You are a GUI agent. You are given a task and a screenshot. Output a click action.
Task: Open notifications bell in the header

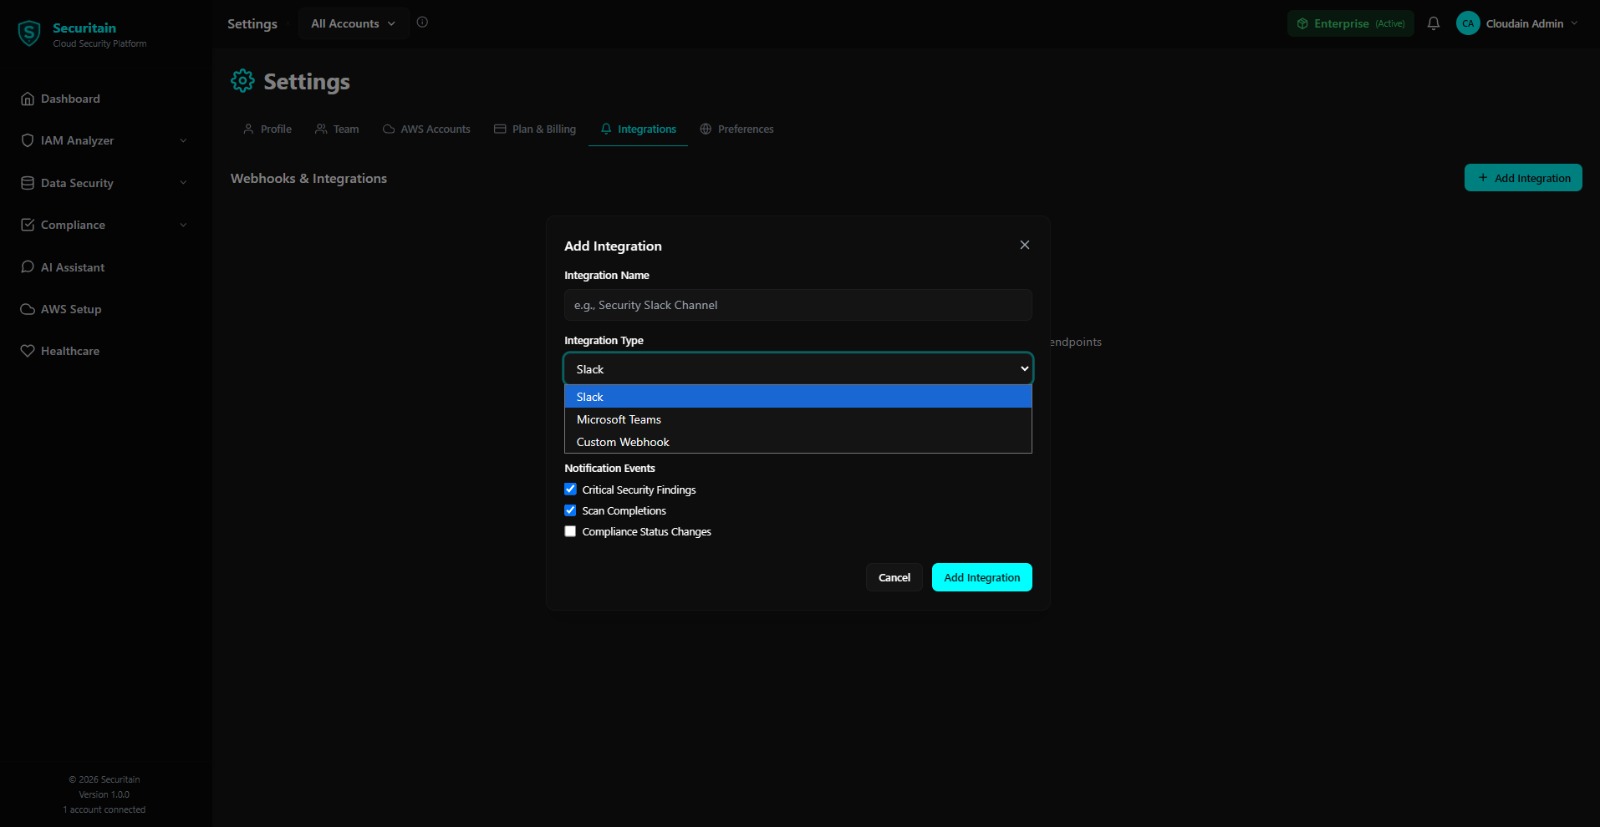tap(1433, 23)
